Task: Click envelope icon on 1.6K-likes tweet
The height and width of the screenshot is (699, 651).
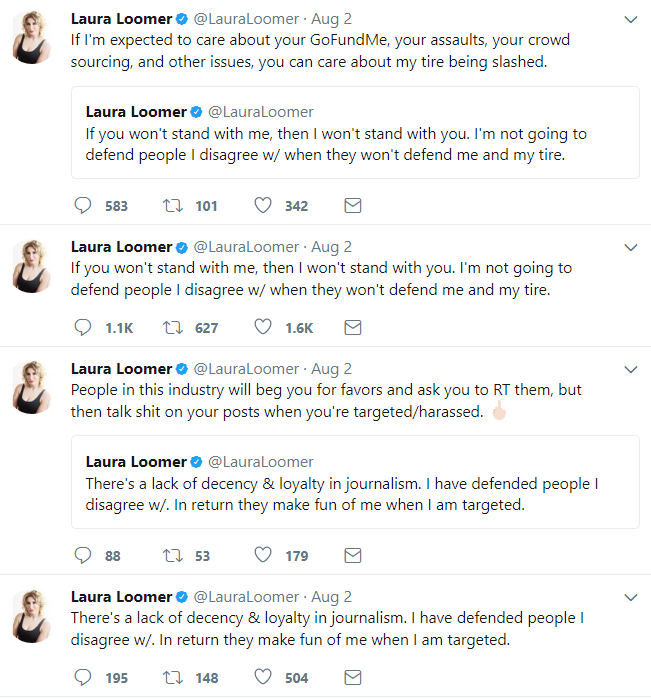Action: [352, 326]
